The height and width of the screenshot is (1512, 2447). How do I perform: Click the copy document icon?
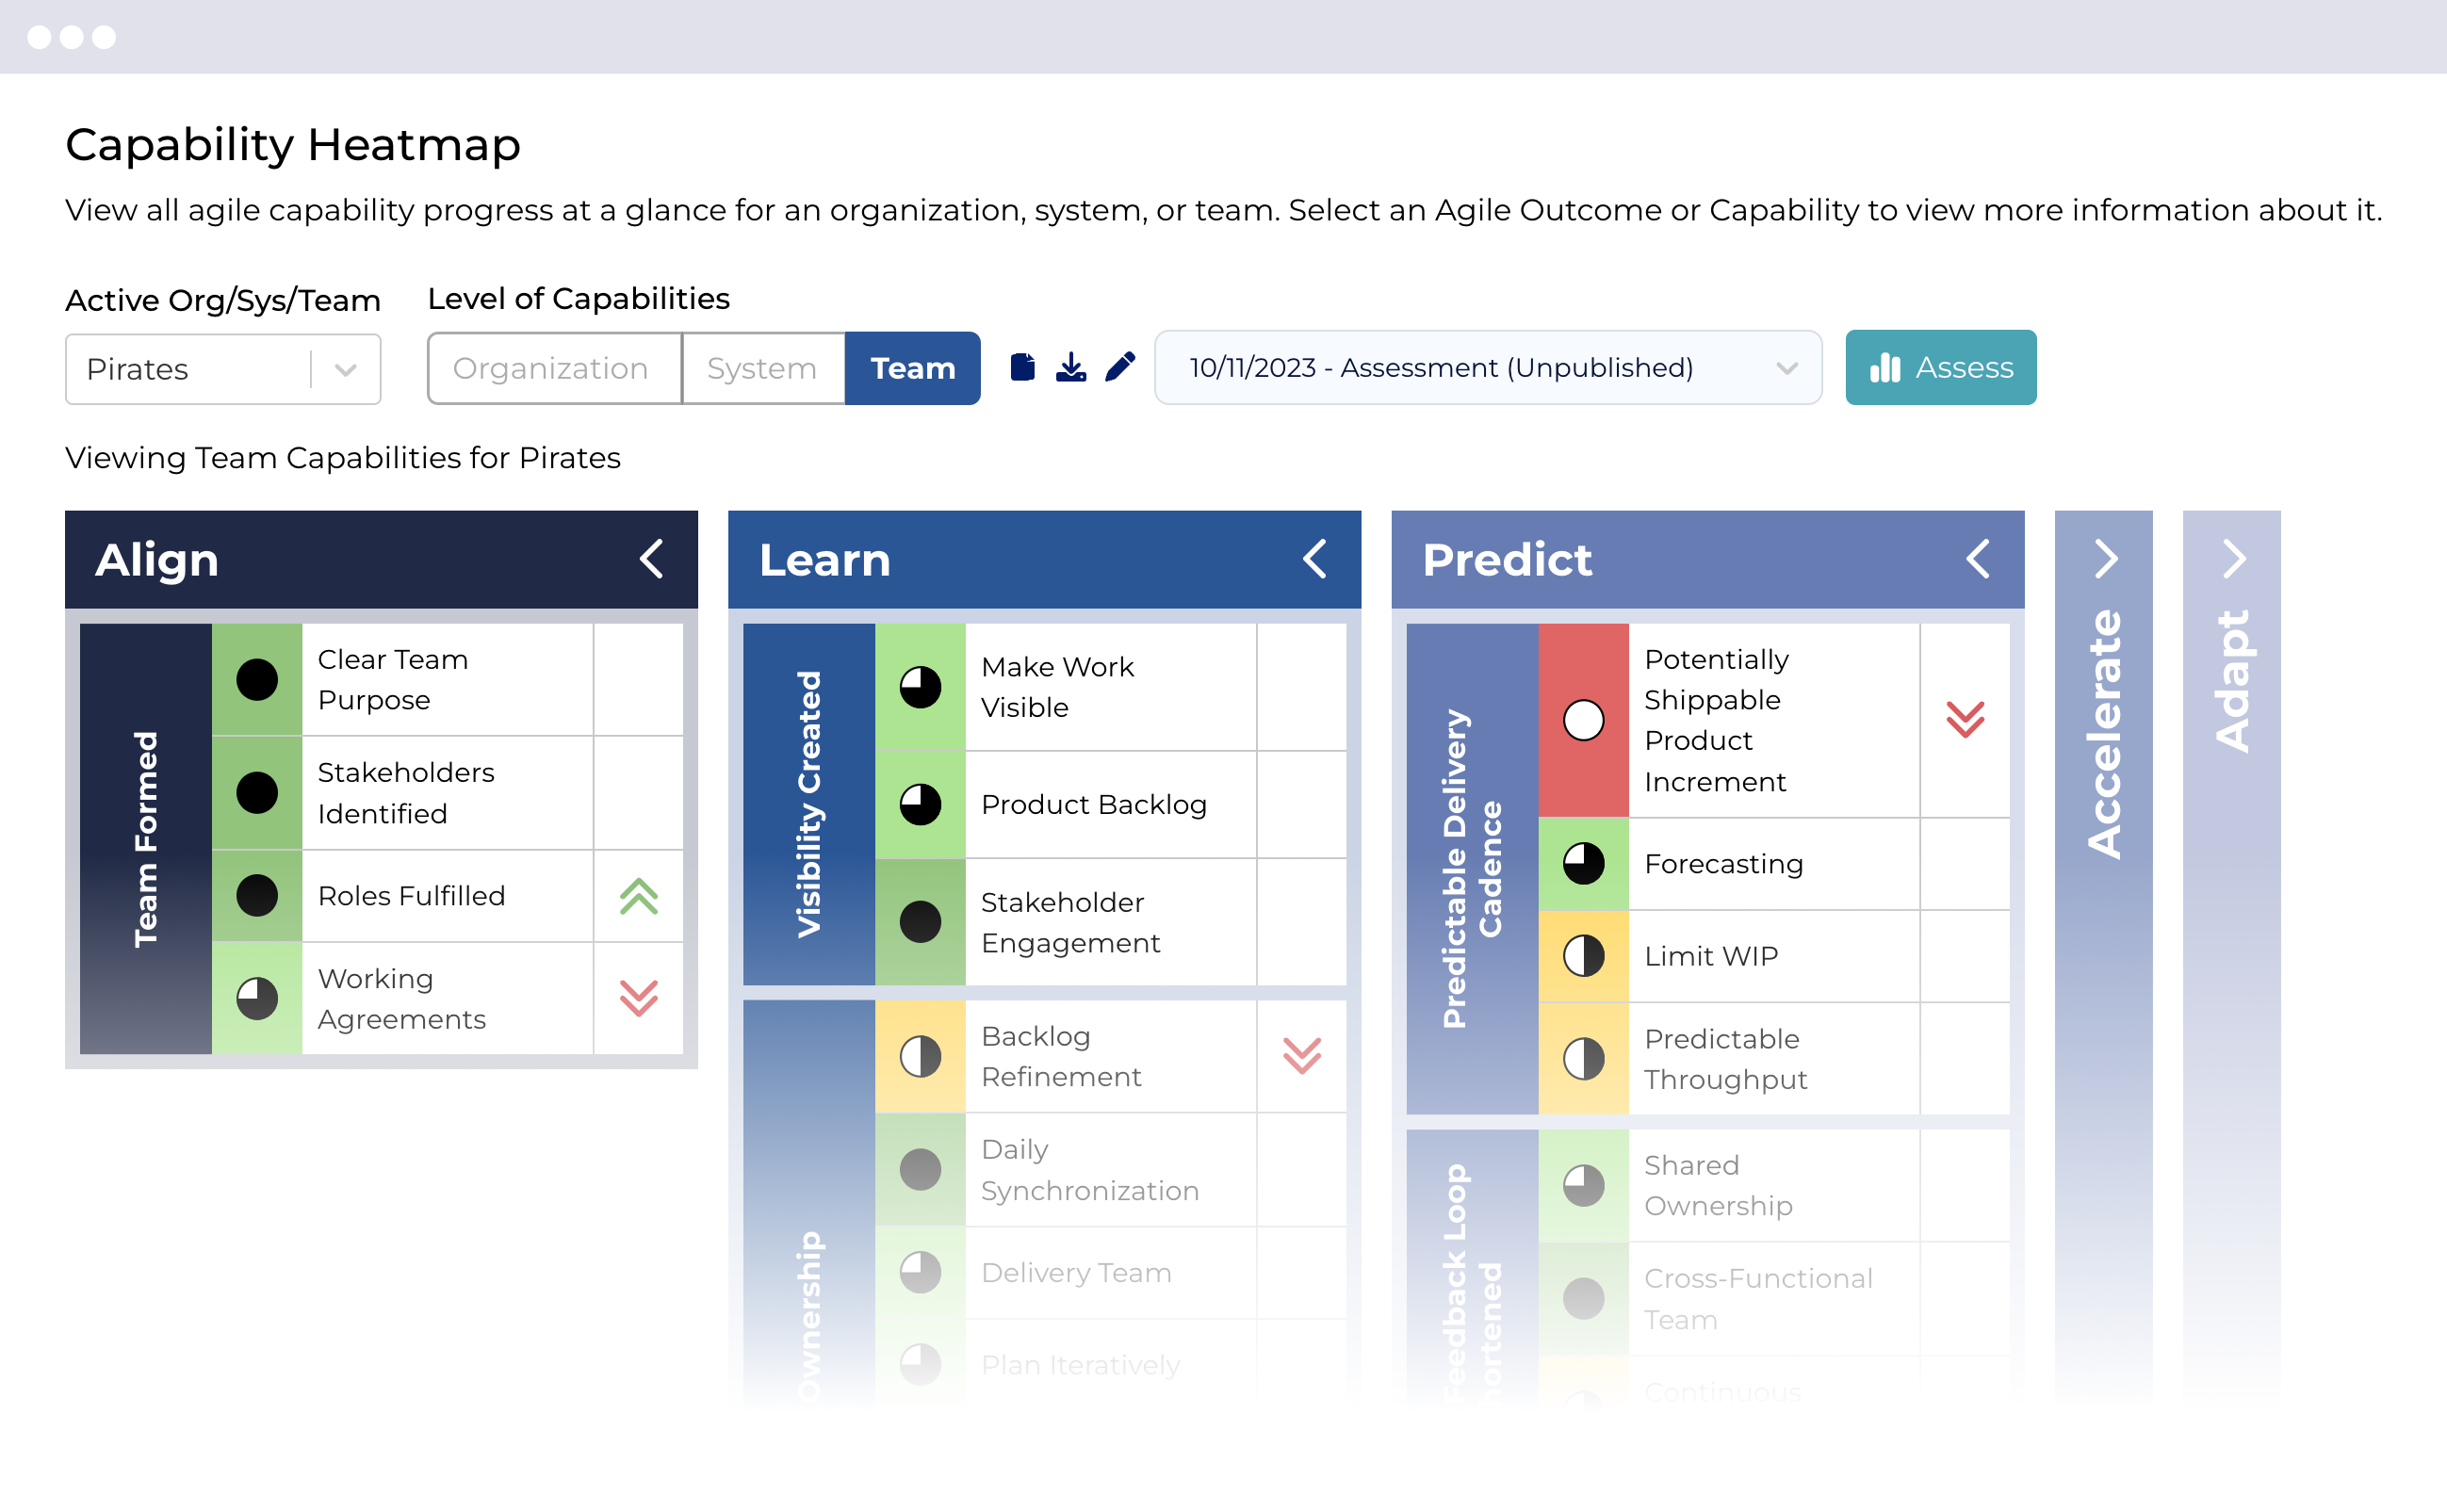pyautogui.click(x=1022, y=367)
